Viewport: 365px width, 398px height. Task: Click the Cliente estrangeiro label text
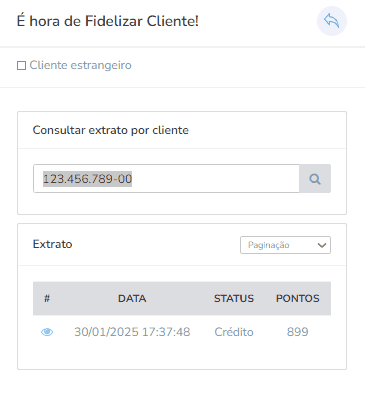coord(80,65)
